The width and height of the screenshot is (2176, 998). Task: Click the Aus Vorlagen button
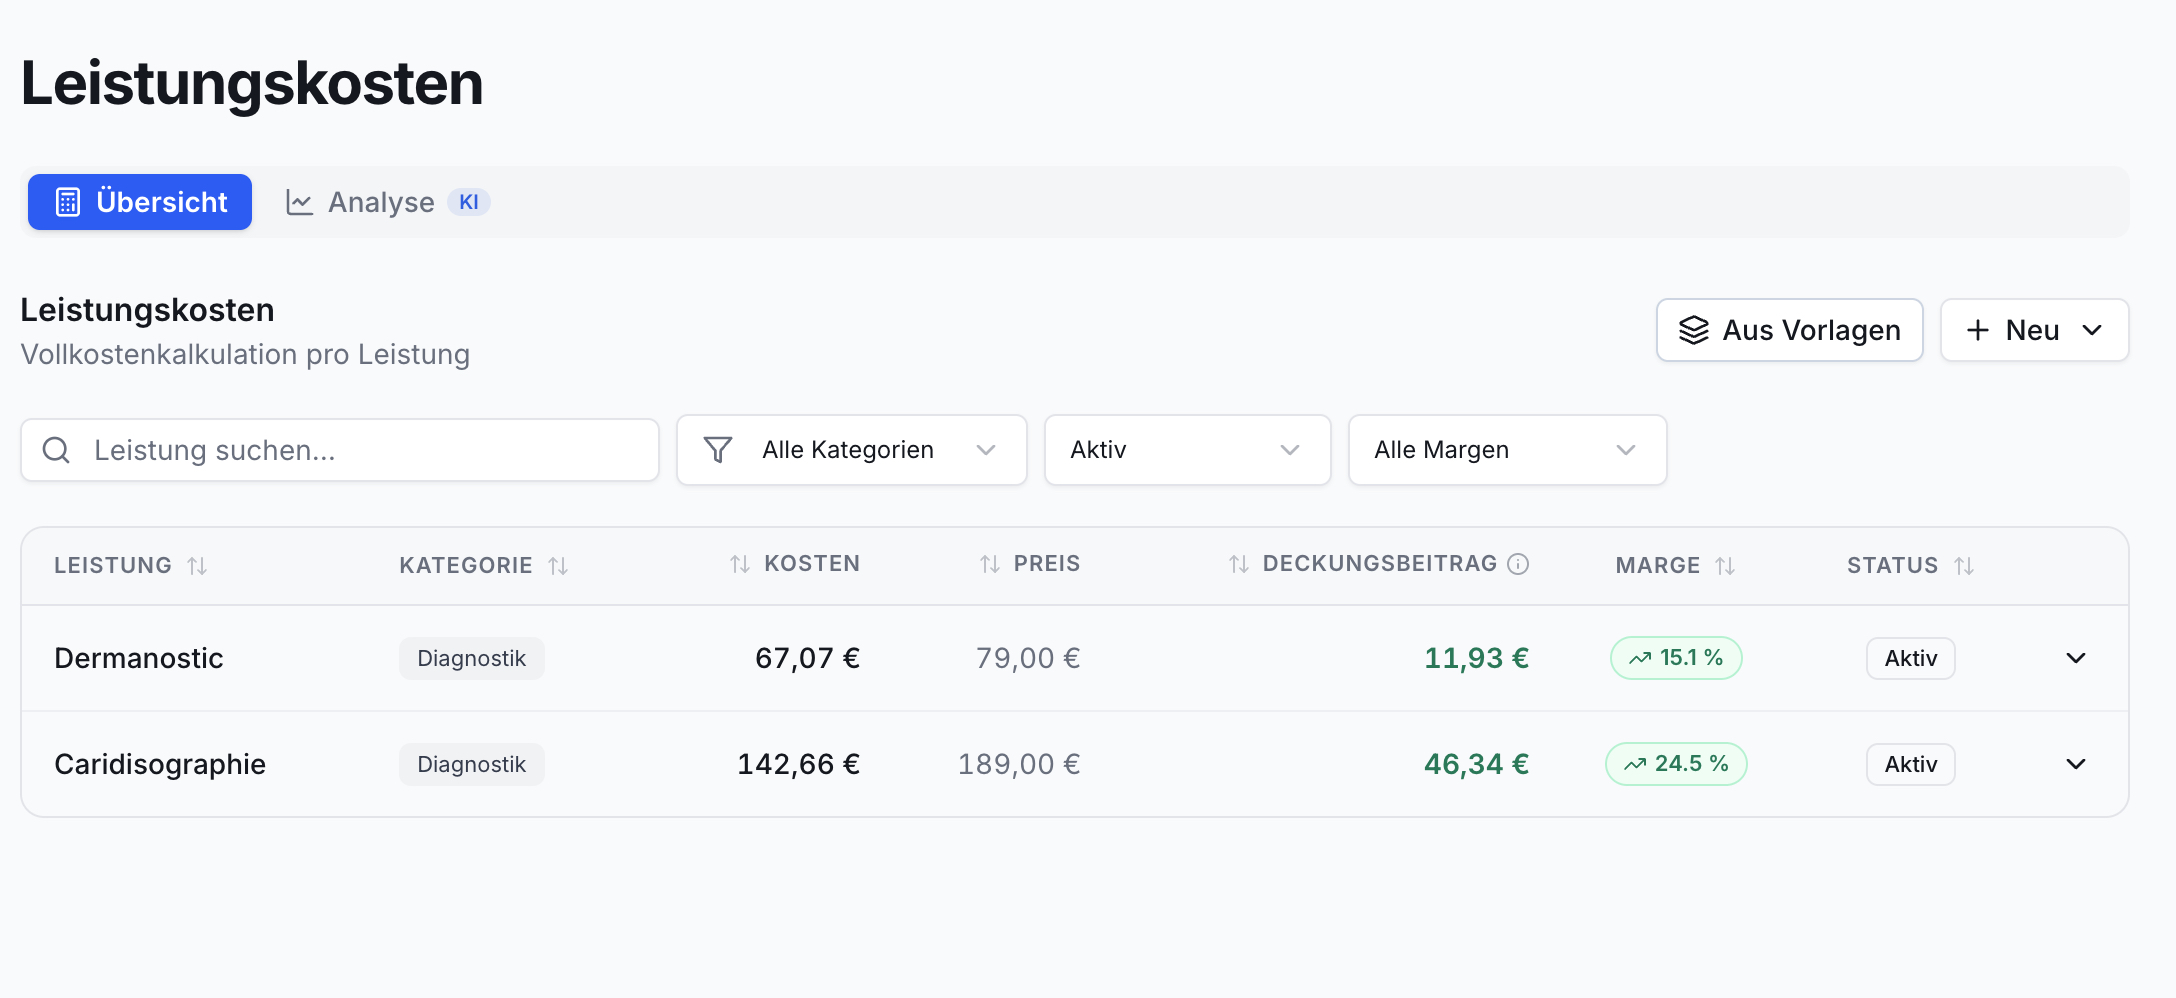[x=1789, y=330]
